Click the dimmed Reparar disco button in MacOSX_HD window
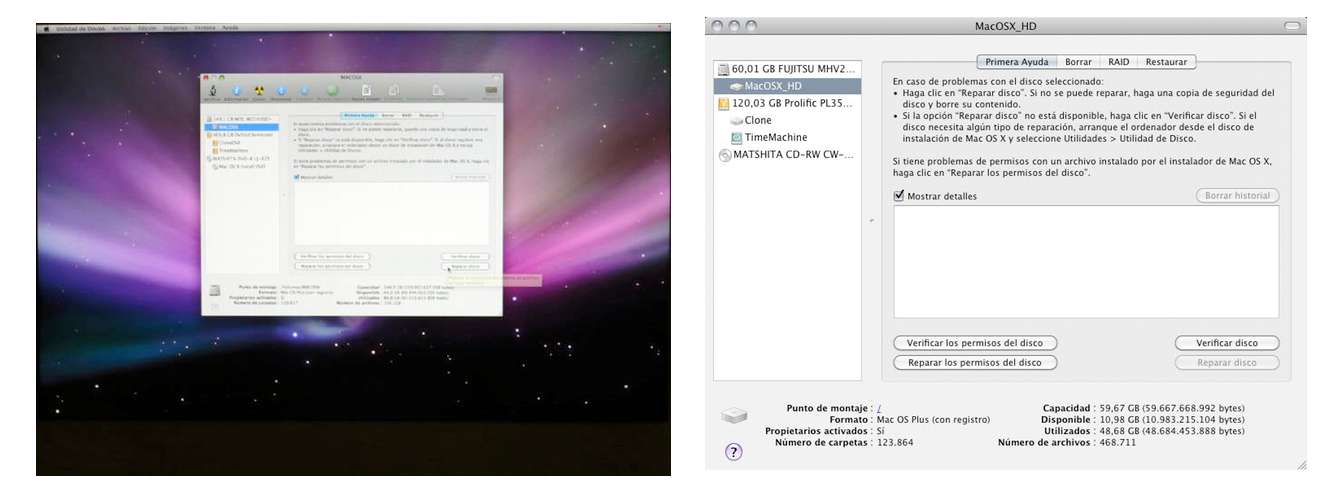 [1227, 363]
